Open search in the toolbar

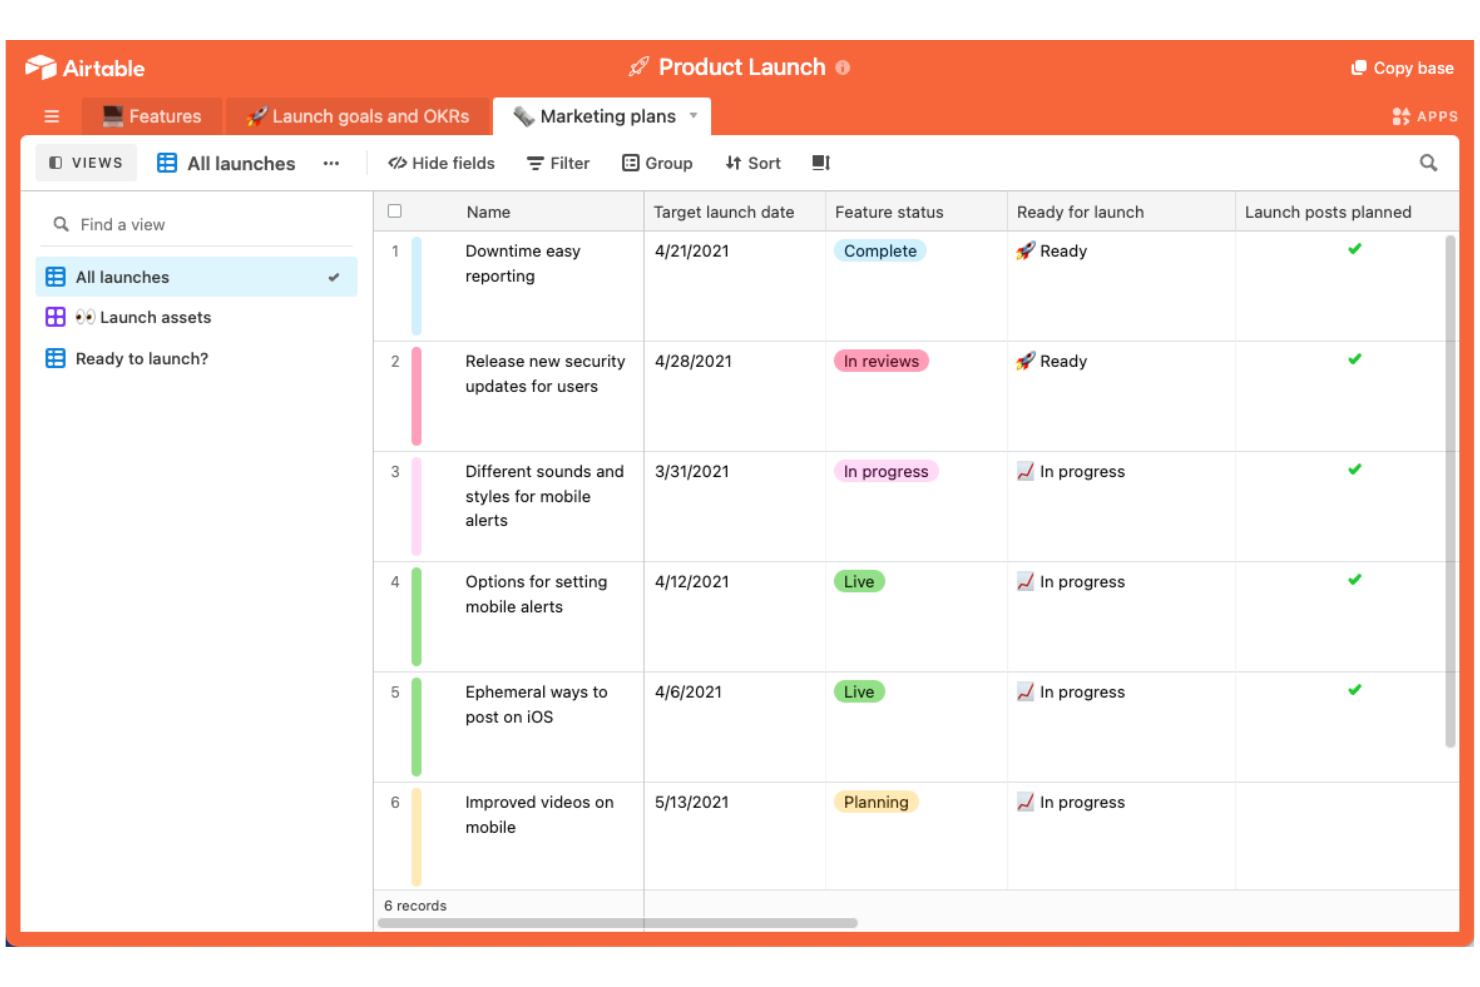coord(1428,162)
